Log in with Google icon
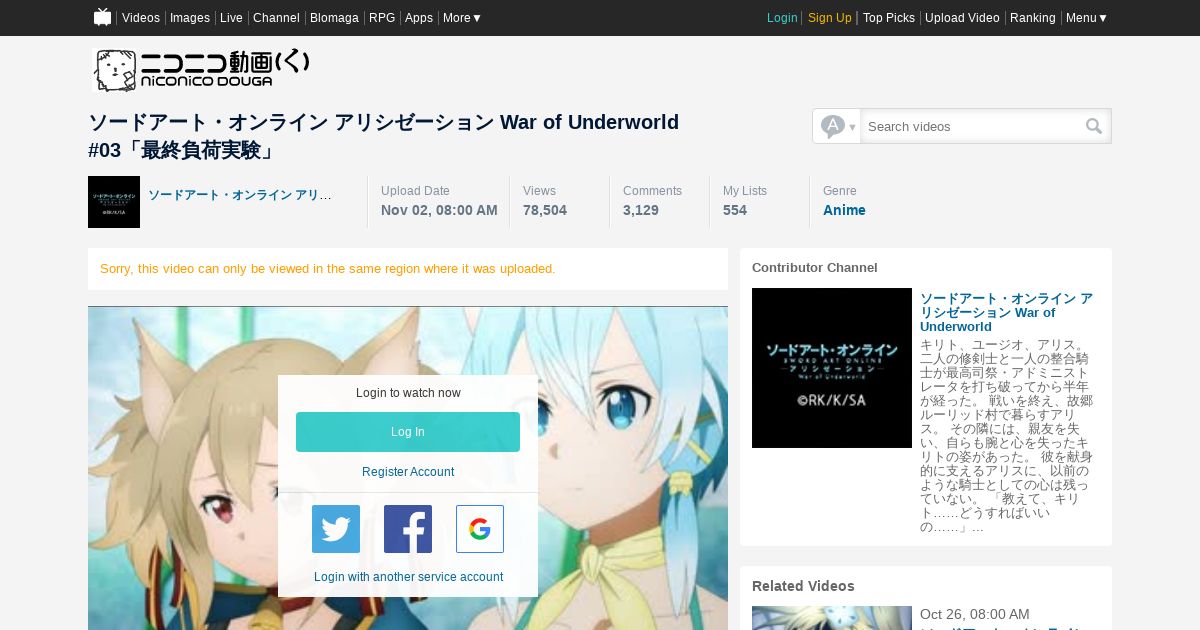This screenshot has width=1200, height=630. click(480, 529)
